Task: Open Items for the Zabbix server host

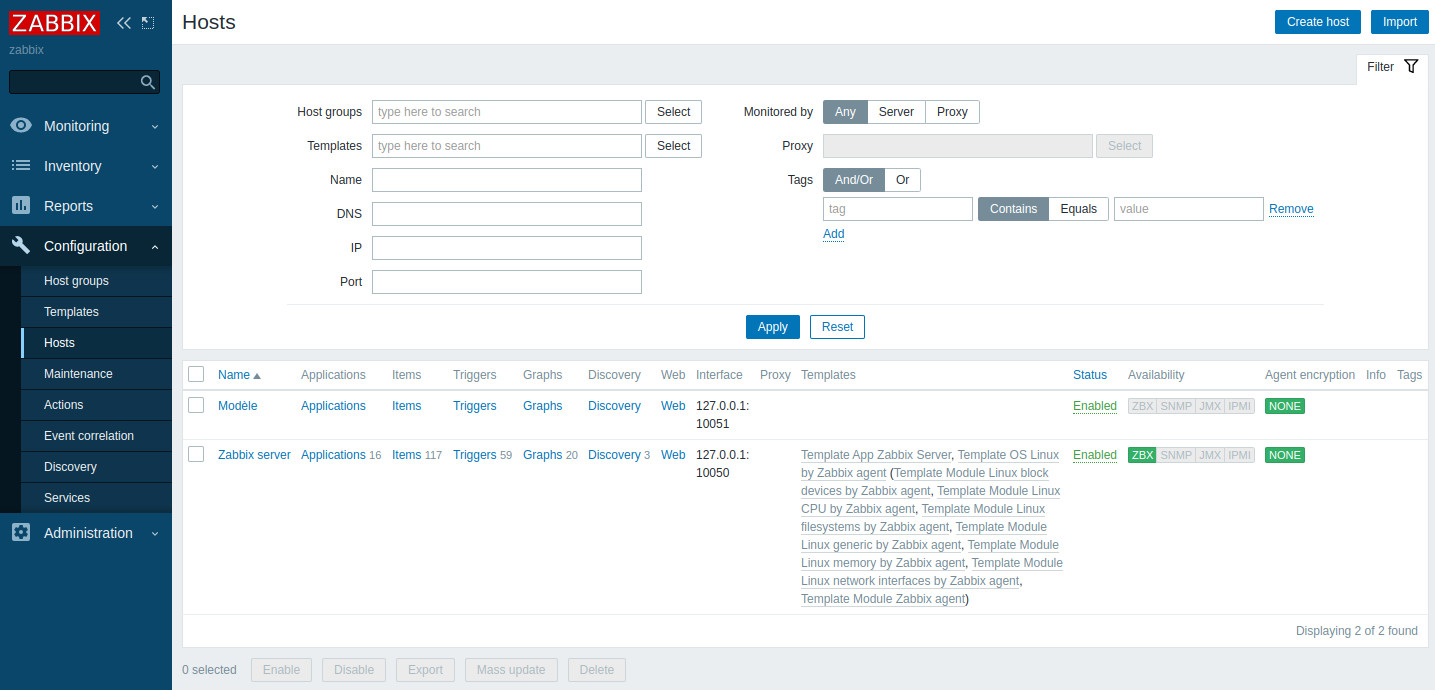Action: coord(406,454)
